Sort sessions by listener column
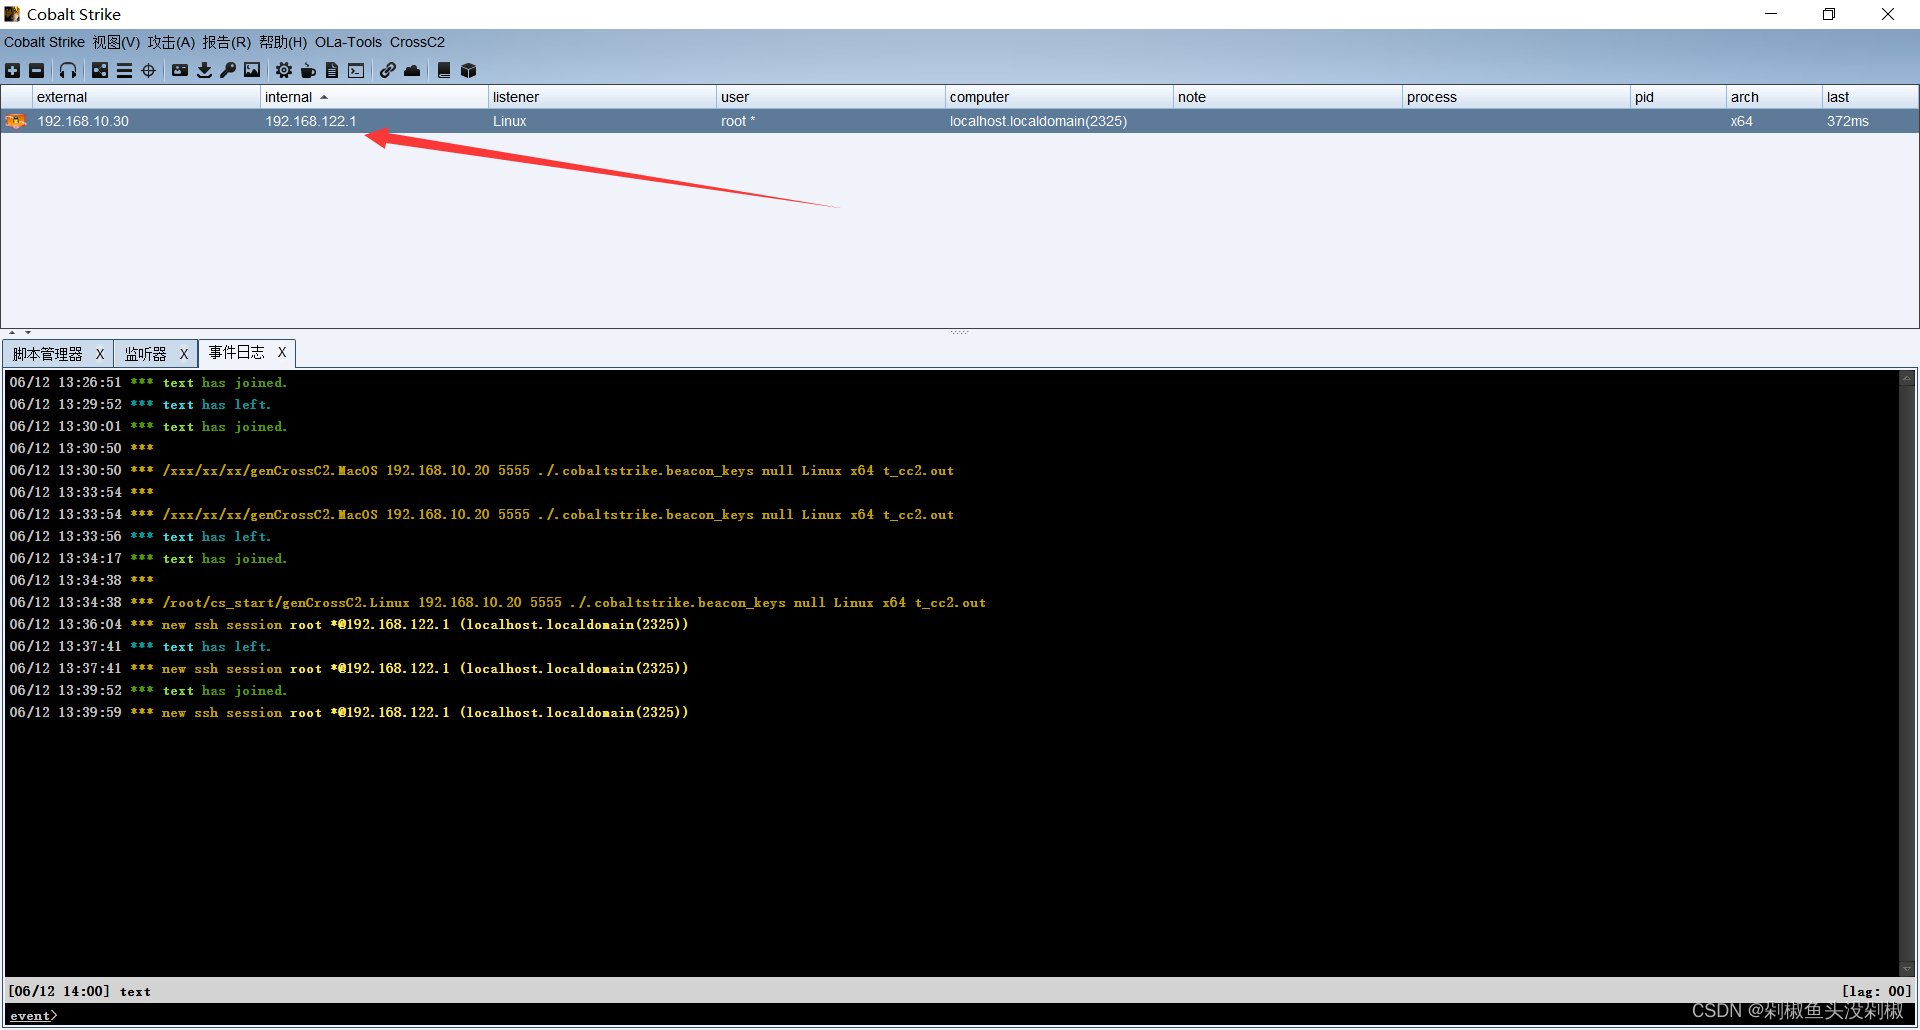The height and width of the screenshot is (1030, 1920). [x=602, y=97]
